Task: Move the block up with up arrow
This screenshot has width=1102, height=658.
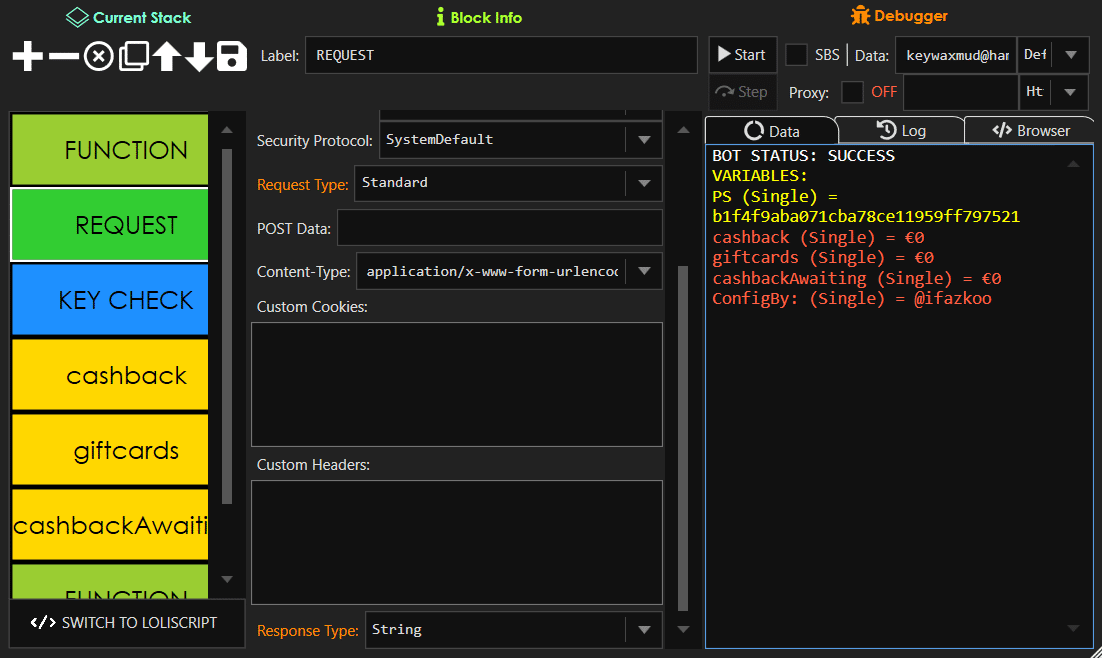Action: point(166,57)
